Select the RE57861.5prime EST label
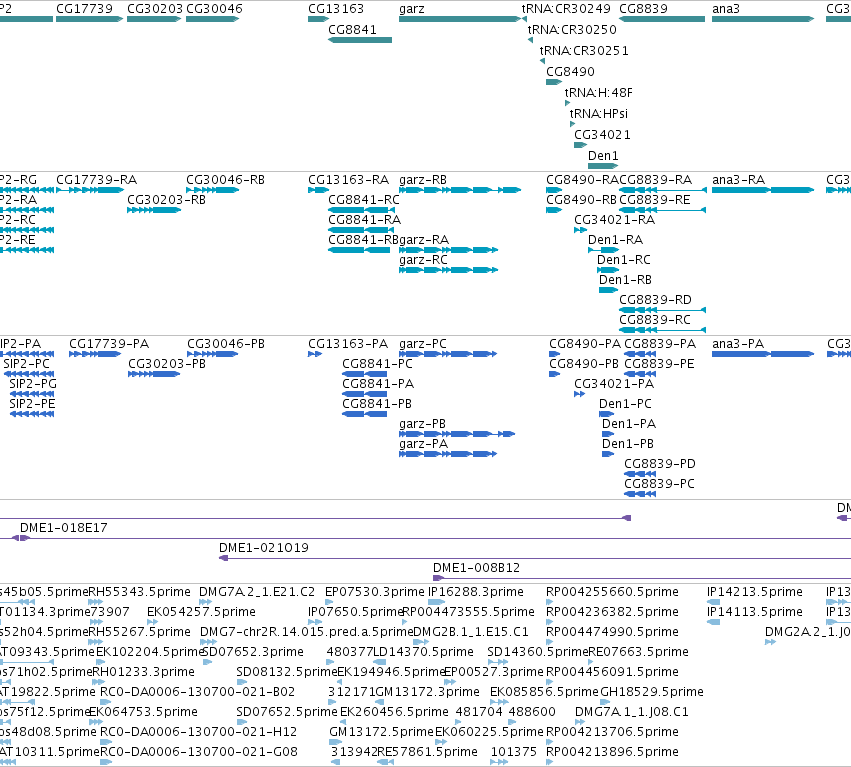 click(427, 752)
